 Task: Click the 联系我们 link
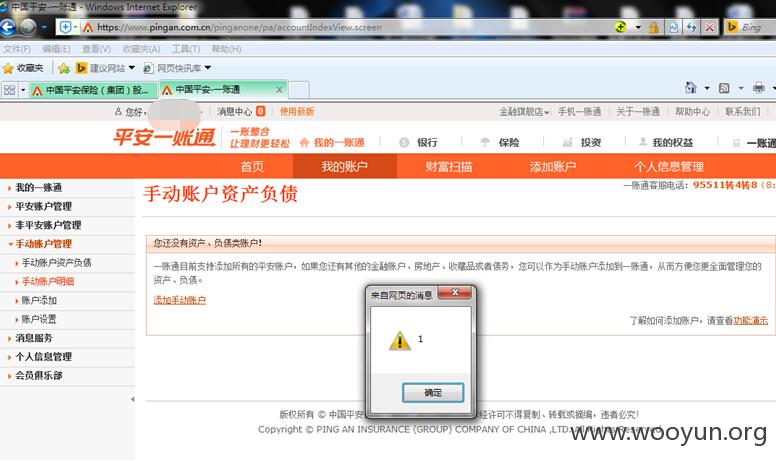743,112
